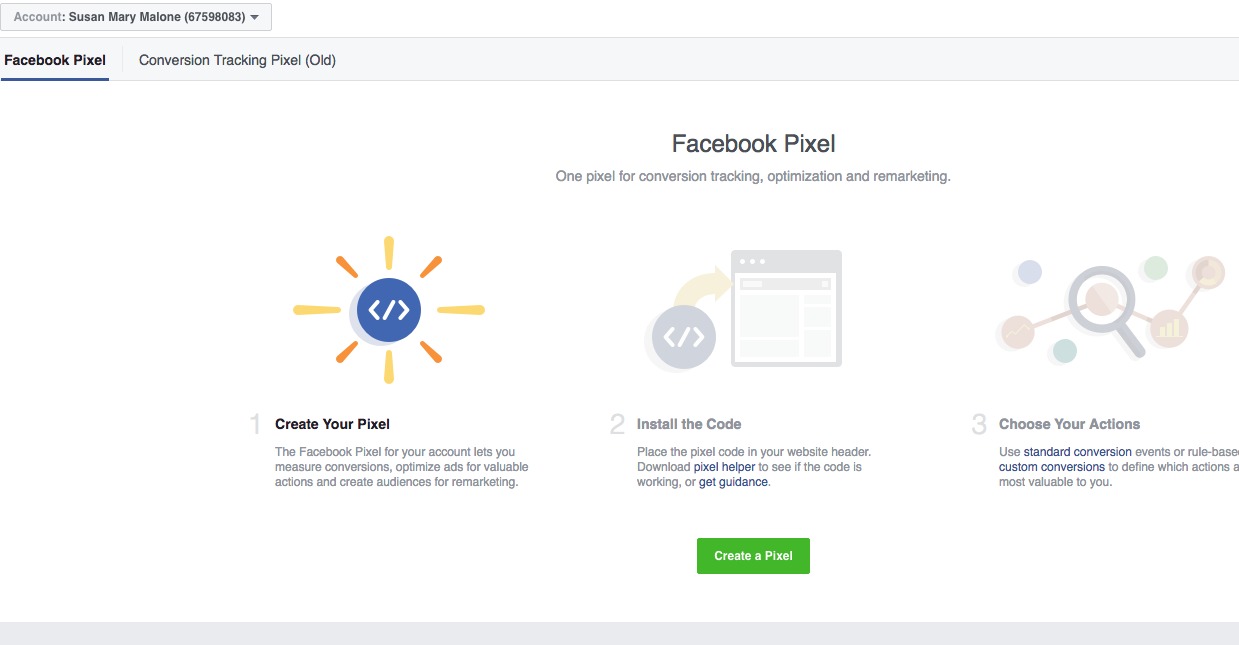Click the blue pixel code icon
The image size is (1239, 645).
tap(389, 310)
